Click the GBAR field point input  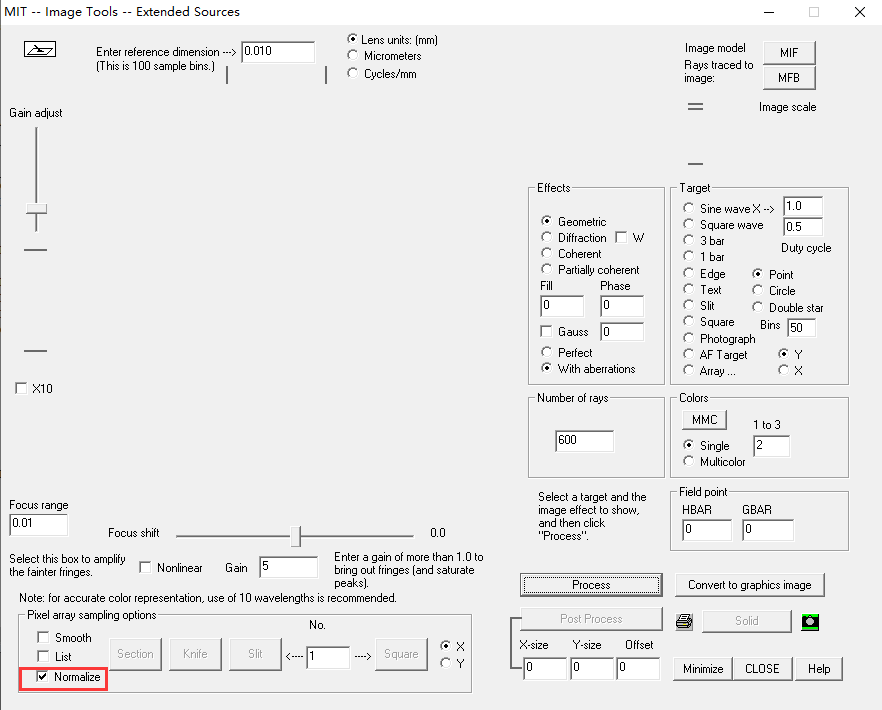[x=768, y=530]
